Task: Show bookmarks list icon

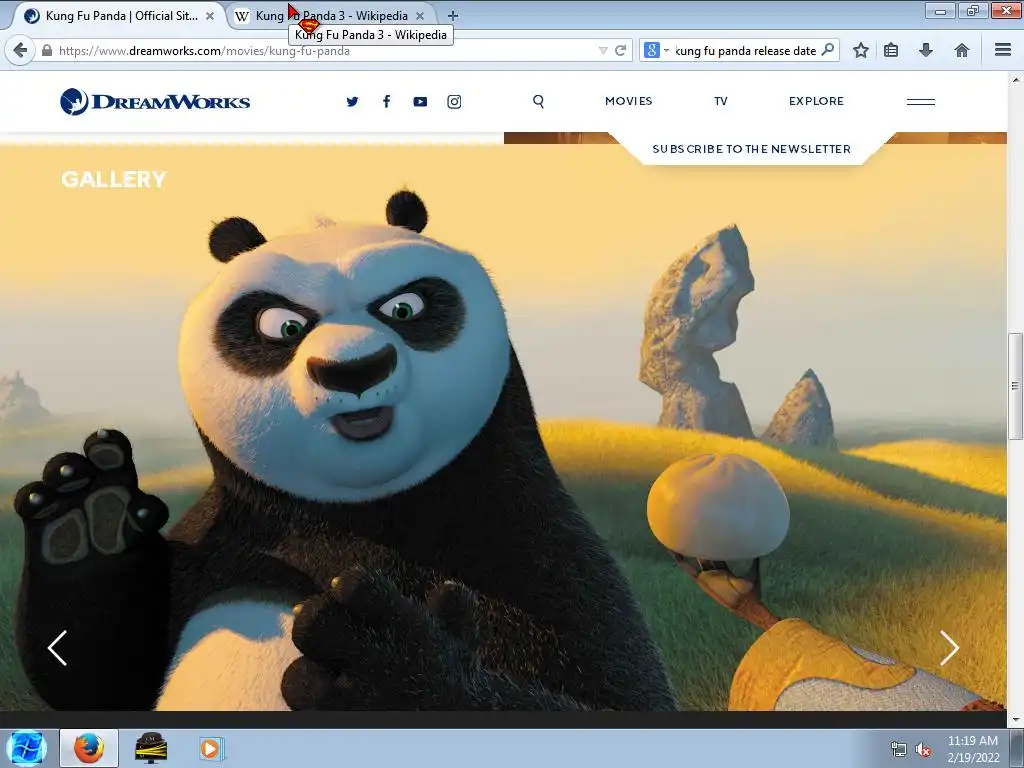Action: click(x=891, y=50)
